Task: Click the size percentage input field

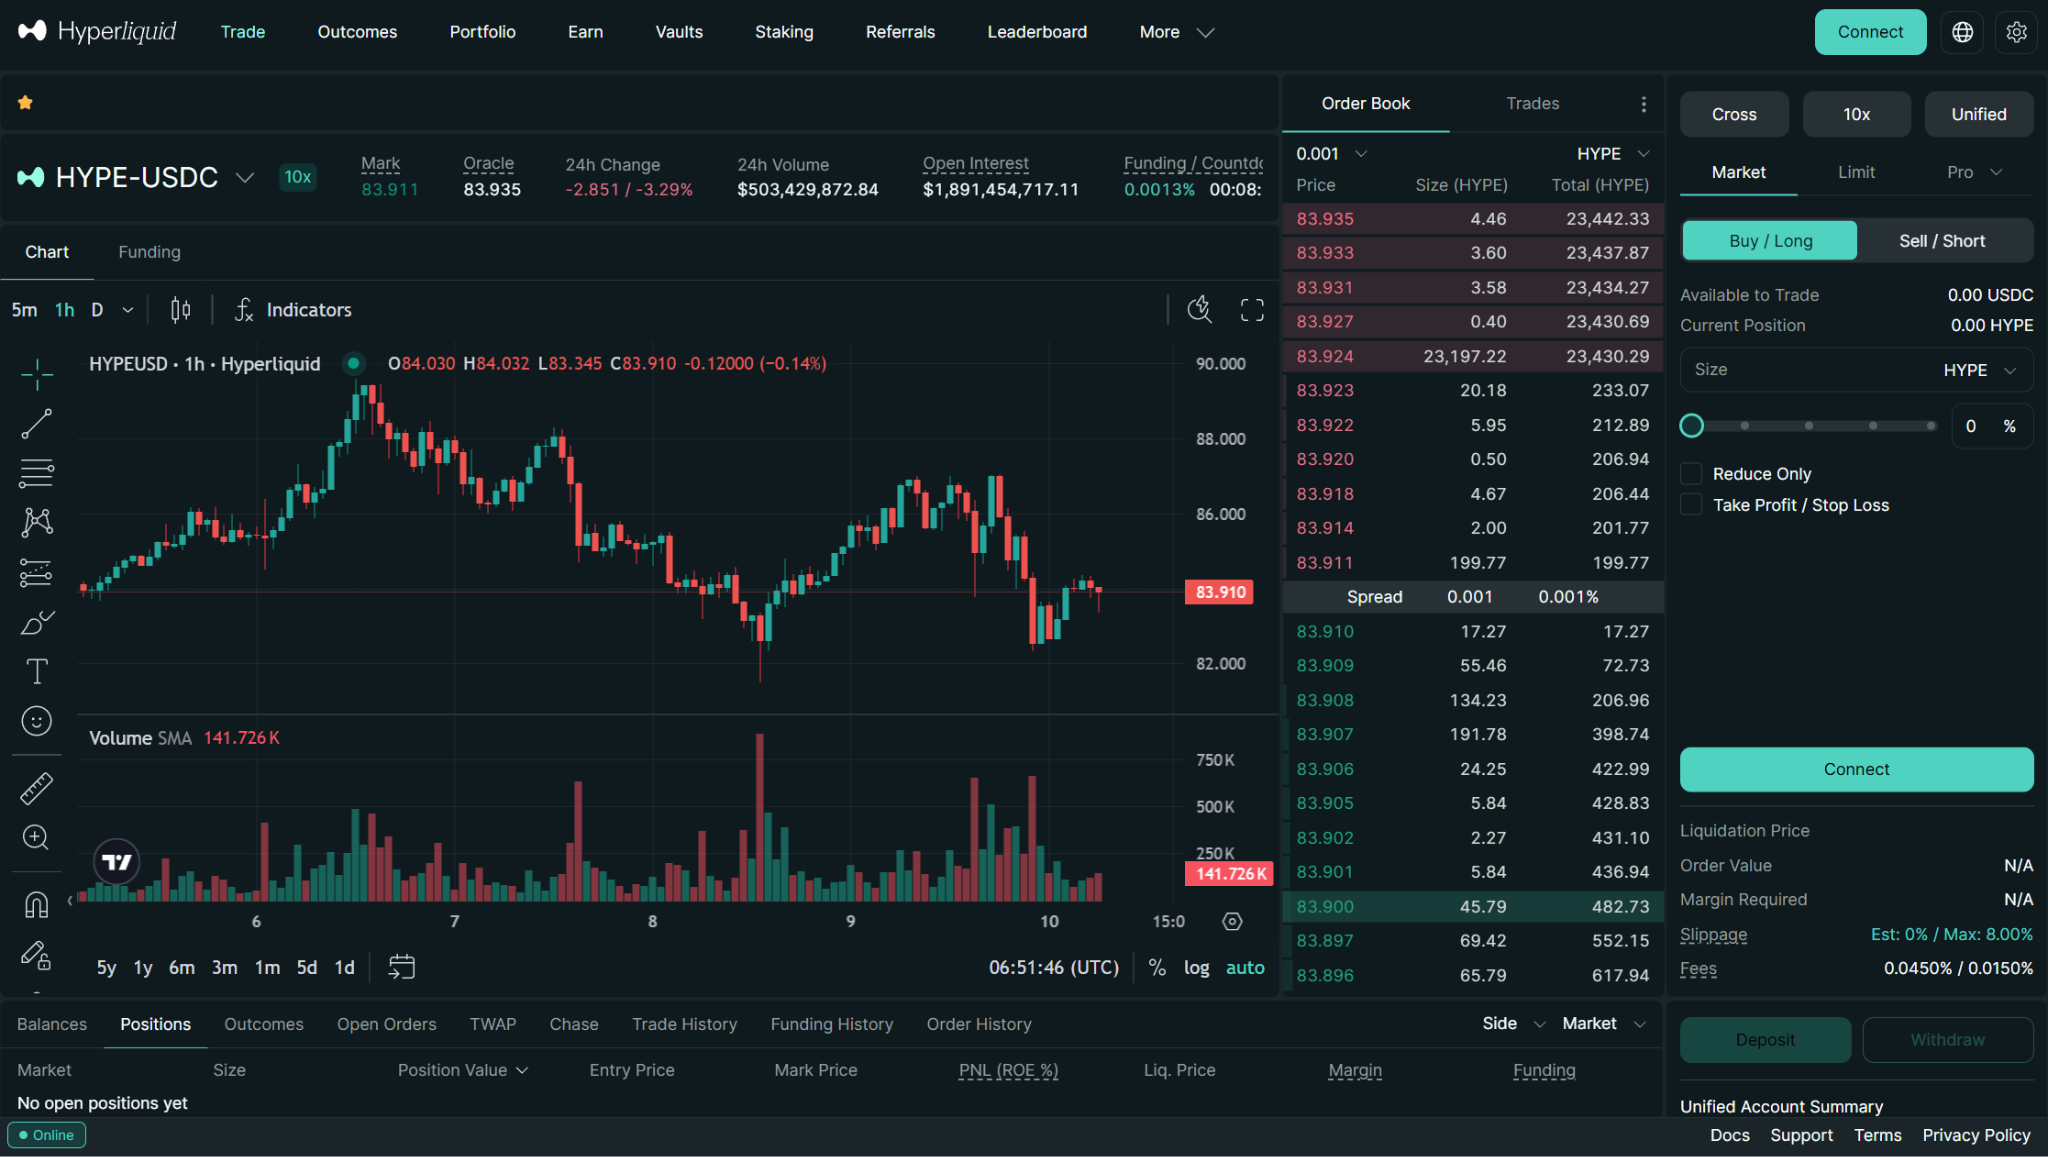Action: click(1992, 426)
